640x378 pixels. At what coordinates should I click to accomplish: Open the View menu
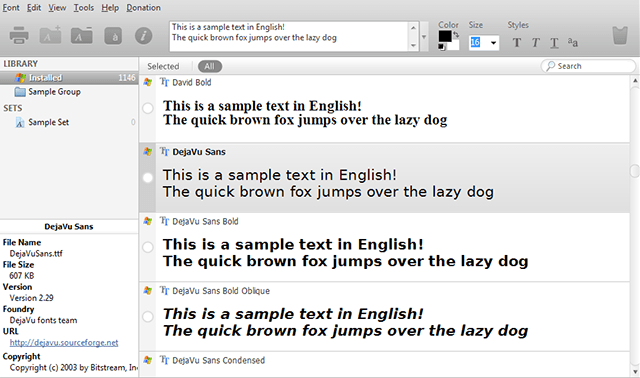[x=57, y=7]
